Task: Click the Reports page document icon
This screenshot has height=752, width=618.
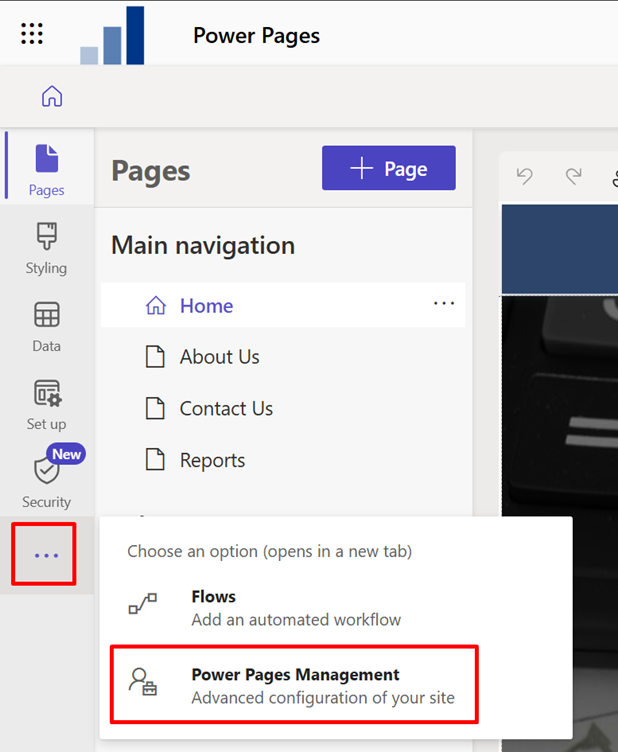Action: tap(155, 459)
